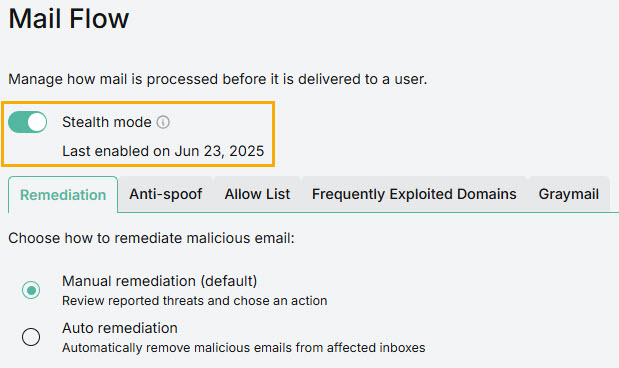Click the Manual remediation (default) label
The width and height of the screenshot is (619, 368).
pyautogui.click(x=159, y=281)
